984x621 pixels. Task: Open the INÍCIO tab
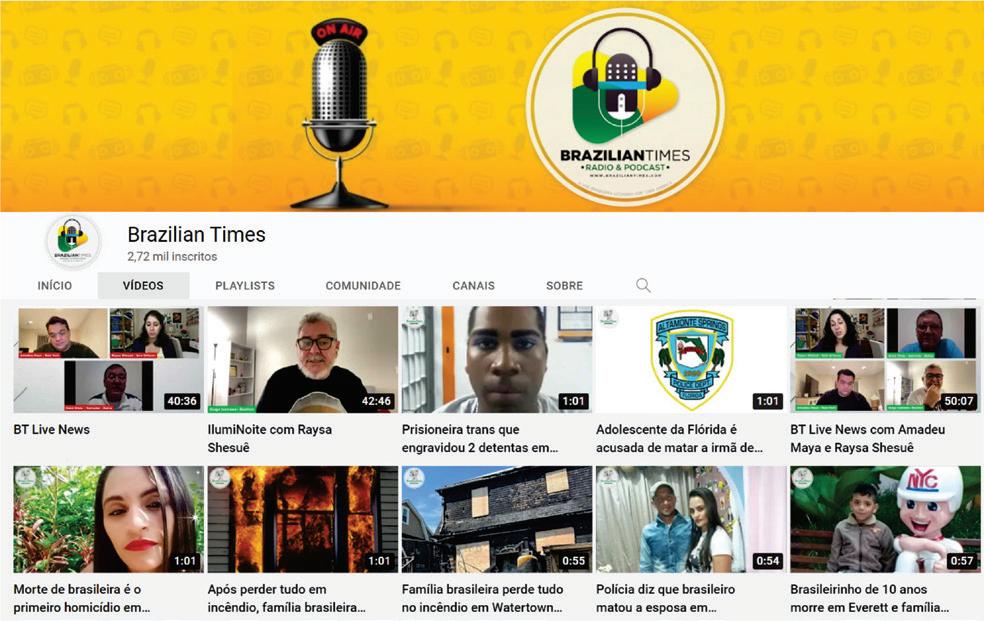(x=55, y=285)
